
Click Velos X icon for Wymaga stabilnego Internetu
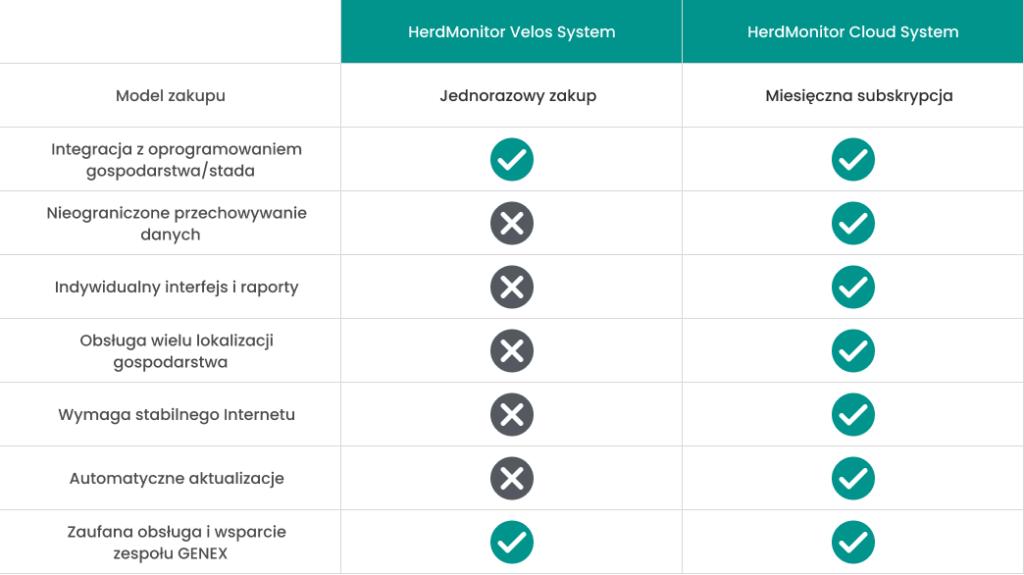point(511,415)
